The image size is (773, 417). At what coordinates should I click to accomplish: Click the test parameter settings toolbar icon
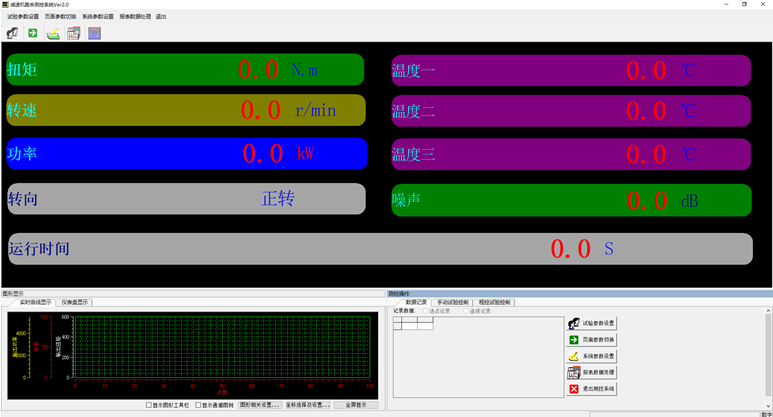pyautogui.click(x=12, y=33)
